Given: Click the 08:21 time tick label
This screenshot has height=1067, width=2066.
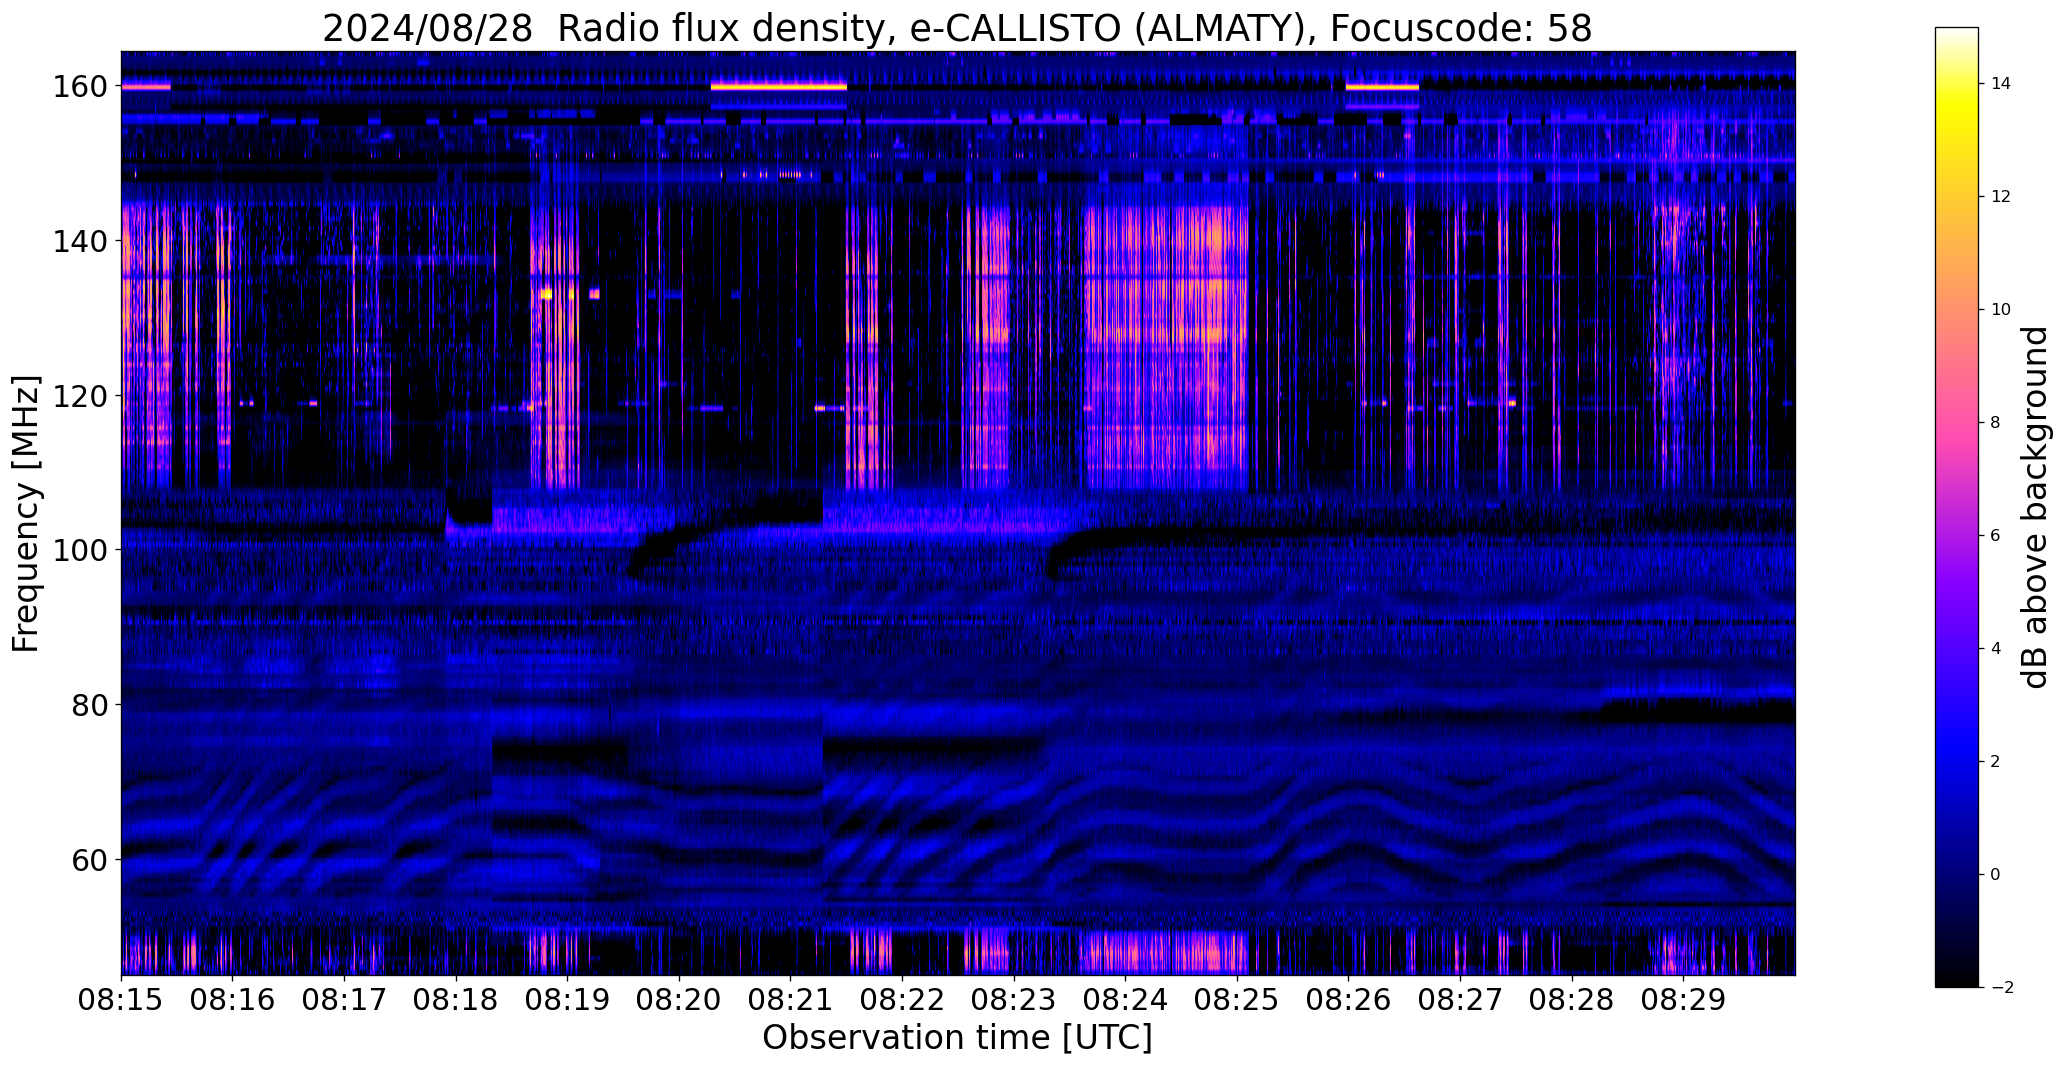Looking at the screenshot, I should [790, 1000].
